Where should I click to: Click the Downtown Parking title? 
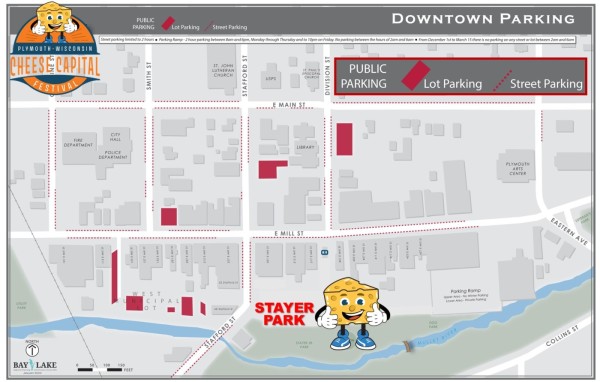[x=483, y=19]
